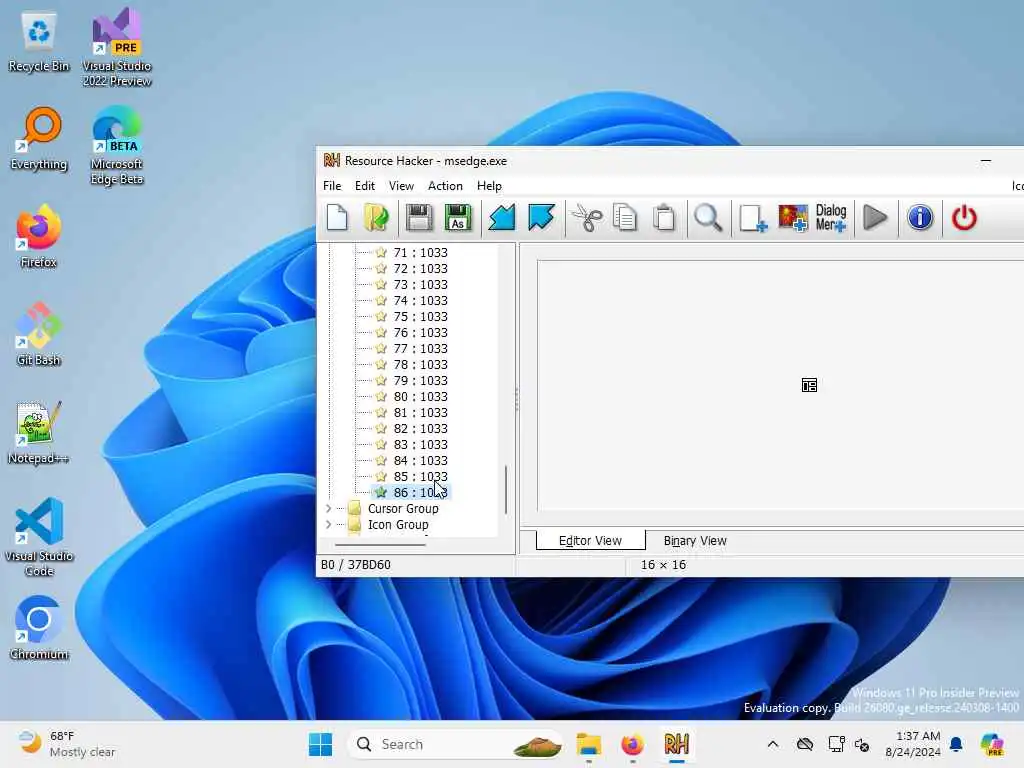
Task: Copy using the double-page icon
Action: [625, 217]
